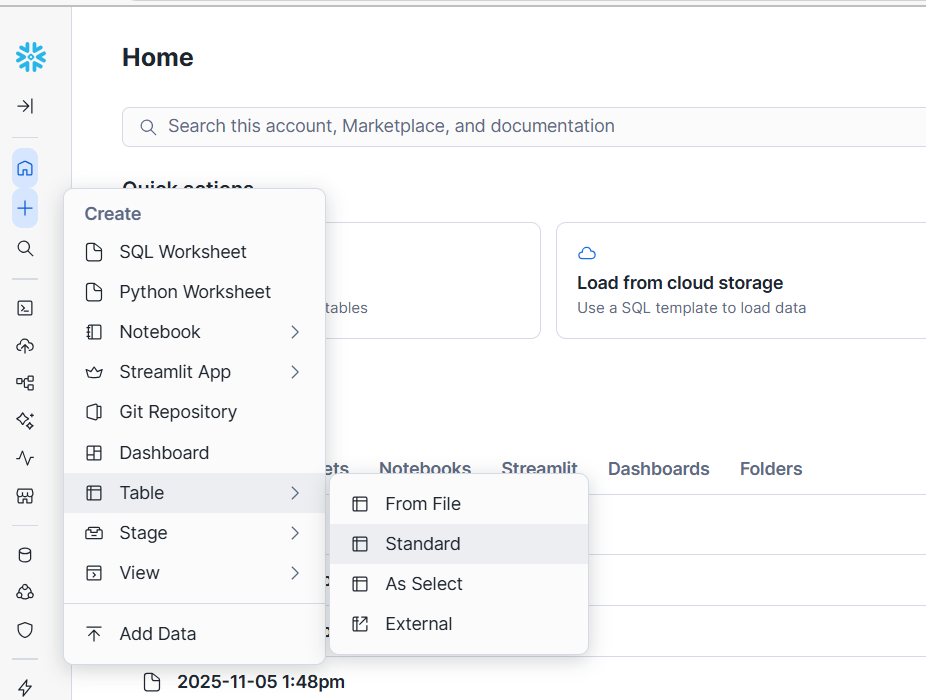Select the AI & ML sparkles icon
926x700 pixels.
coord(25,420)
